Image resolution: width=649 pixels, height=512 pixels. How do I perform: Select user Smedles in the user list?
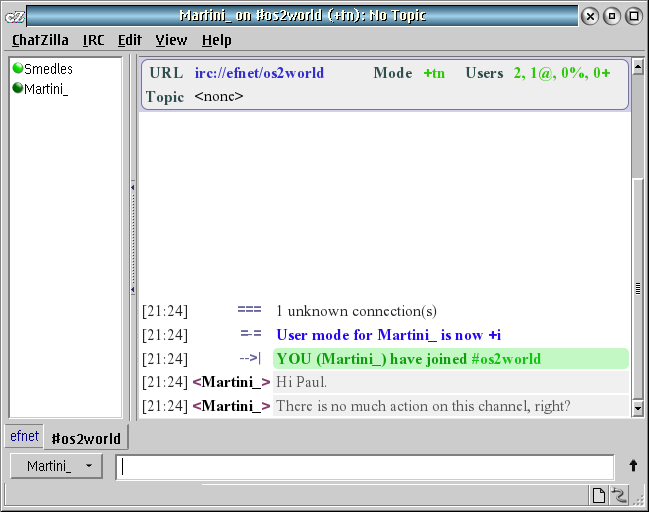[48, 69]
